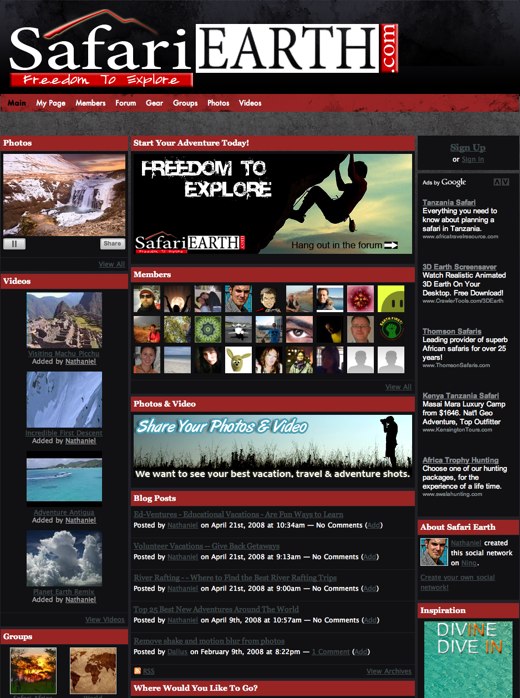Click View All members link
This screenshot has height=698, width=520.
pyautogui.click(x=398, y=387)
